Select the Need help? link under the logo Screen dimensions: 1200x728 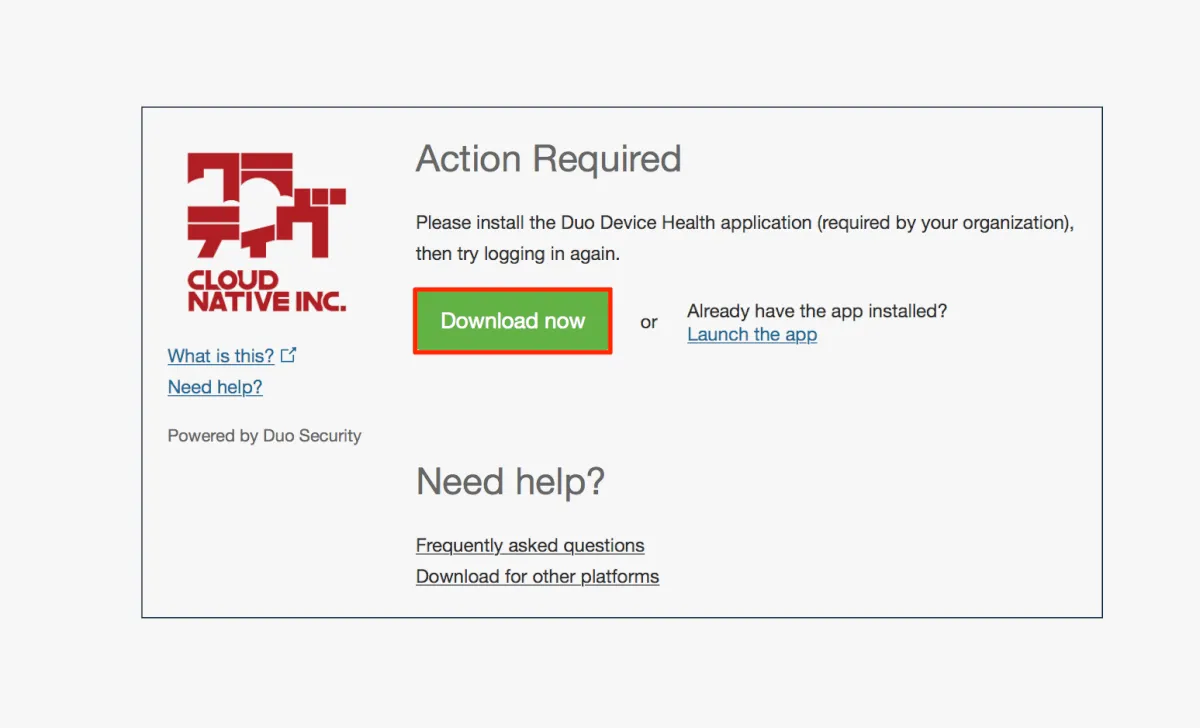(x=215, y=387)
